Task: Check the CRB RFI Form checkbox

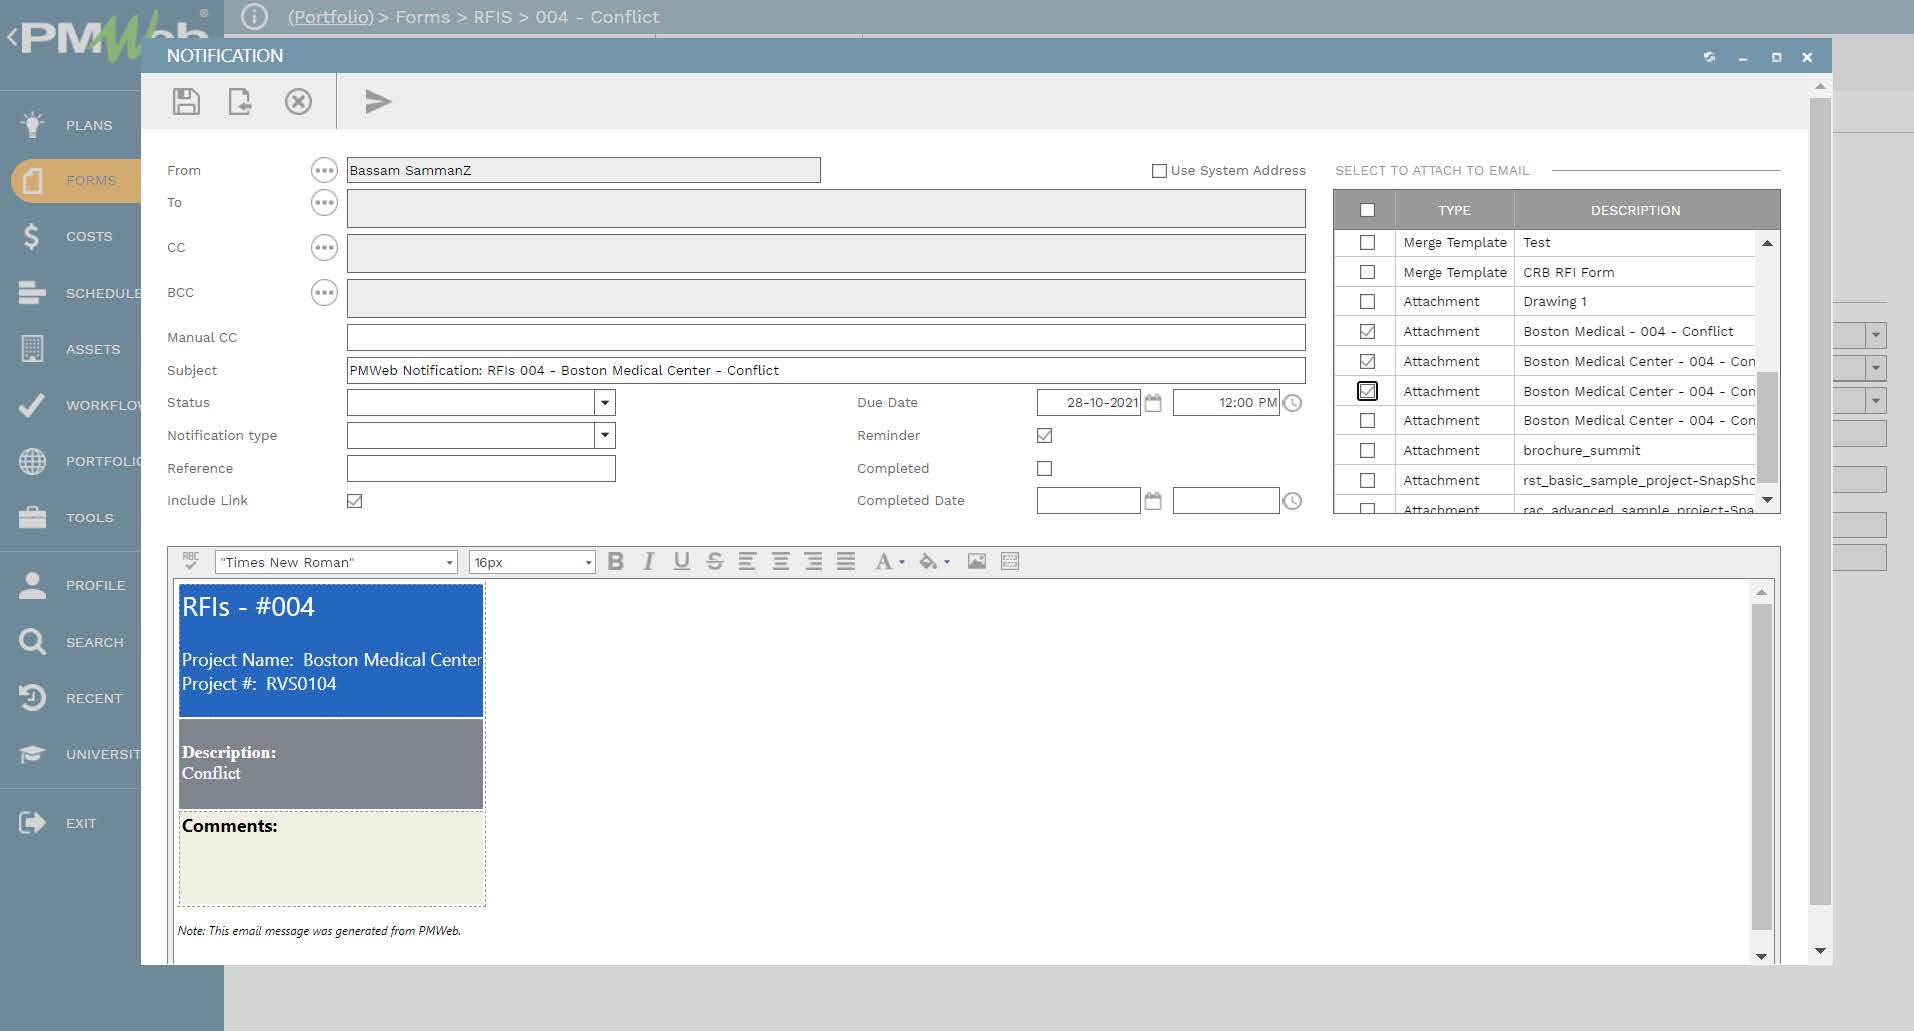Action: [1367, 272]
